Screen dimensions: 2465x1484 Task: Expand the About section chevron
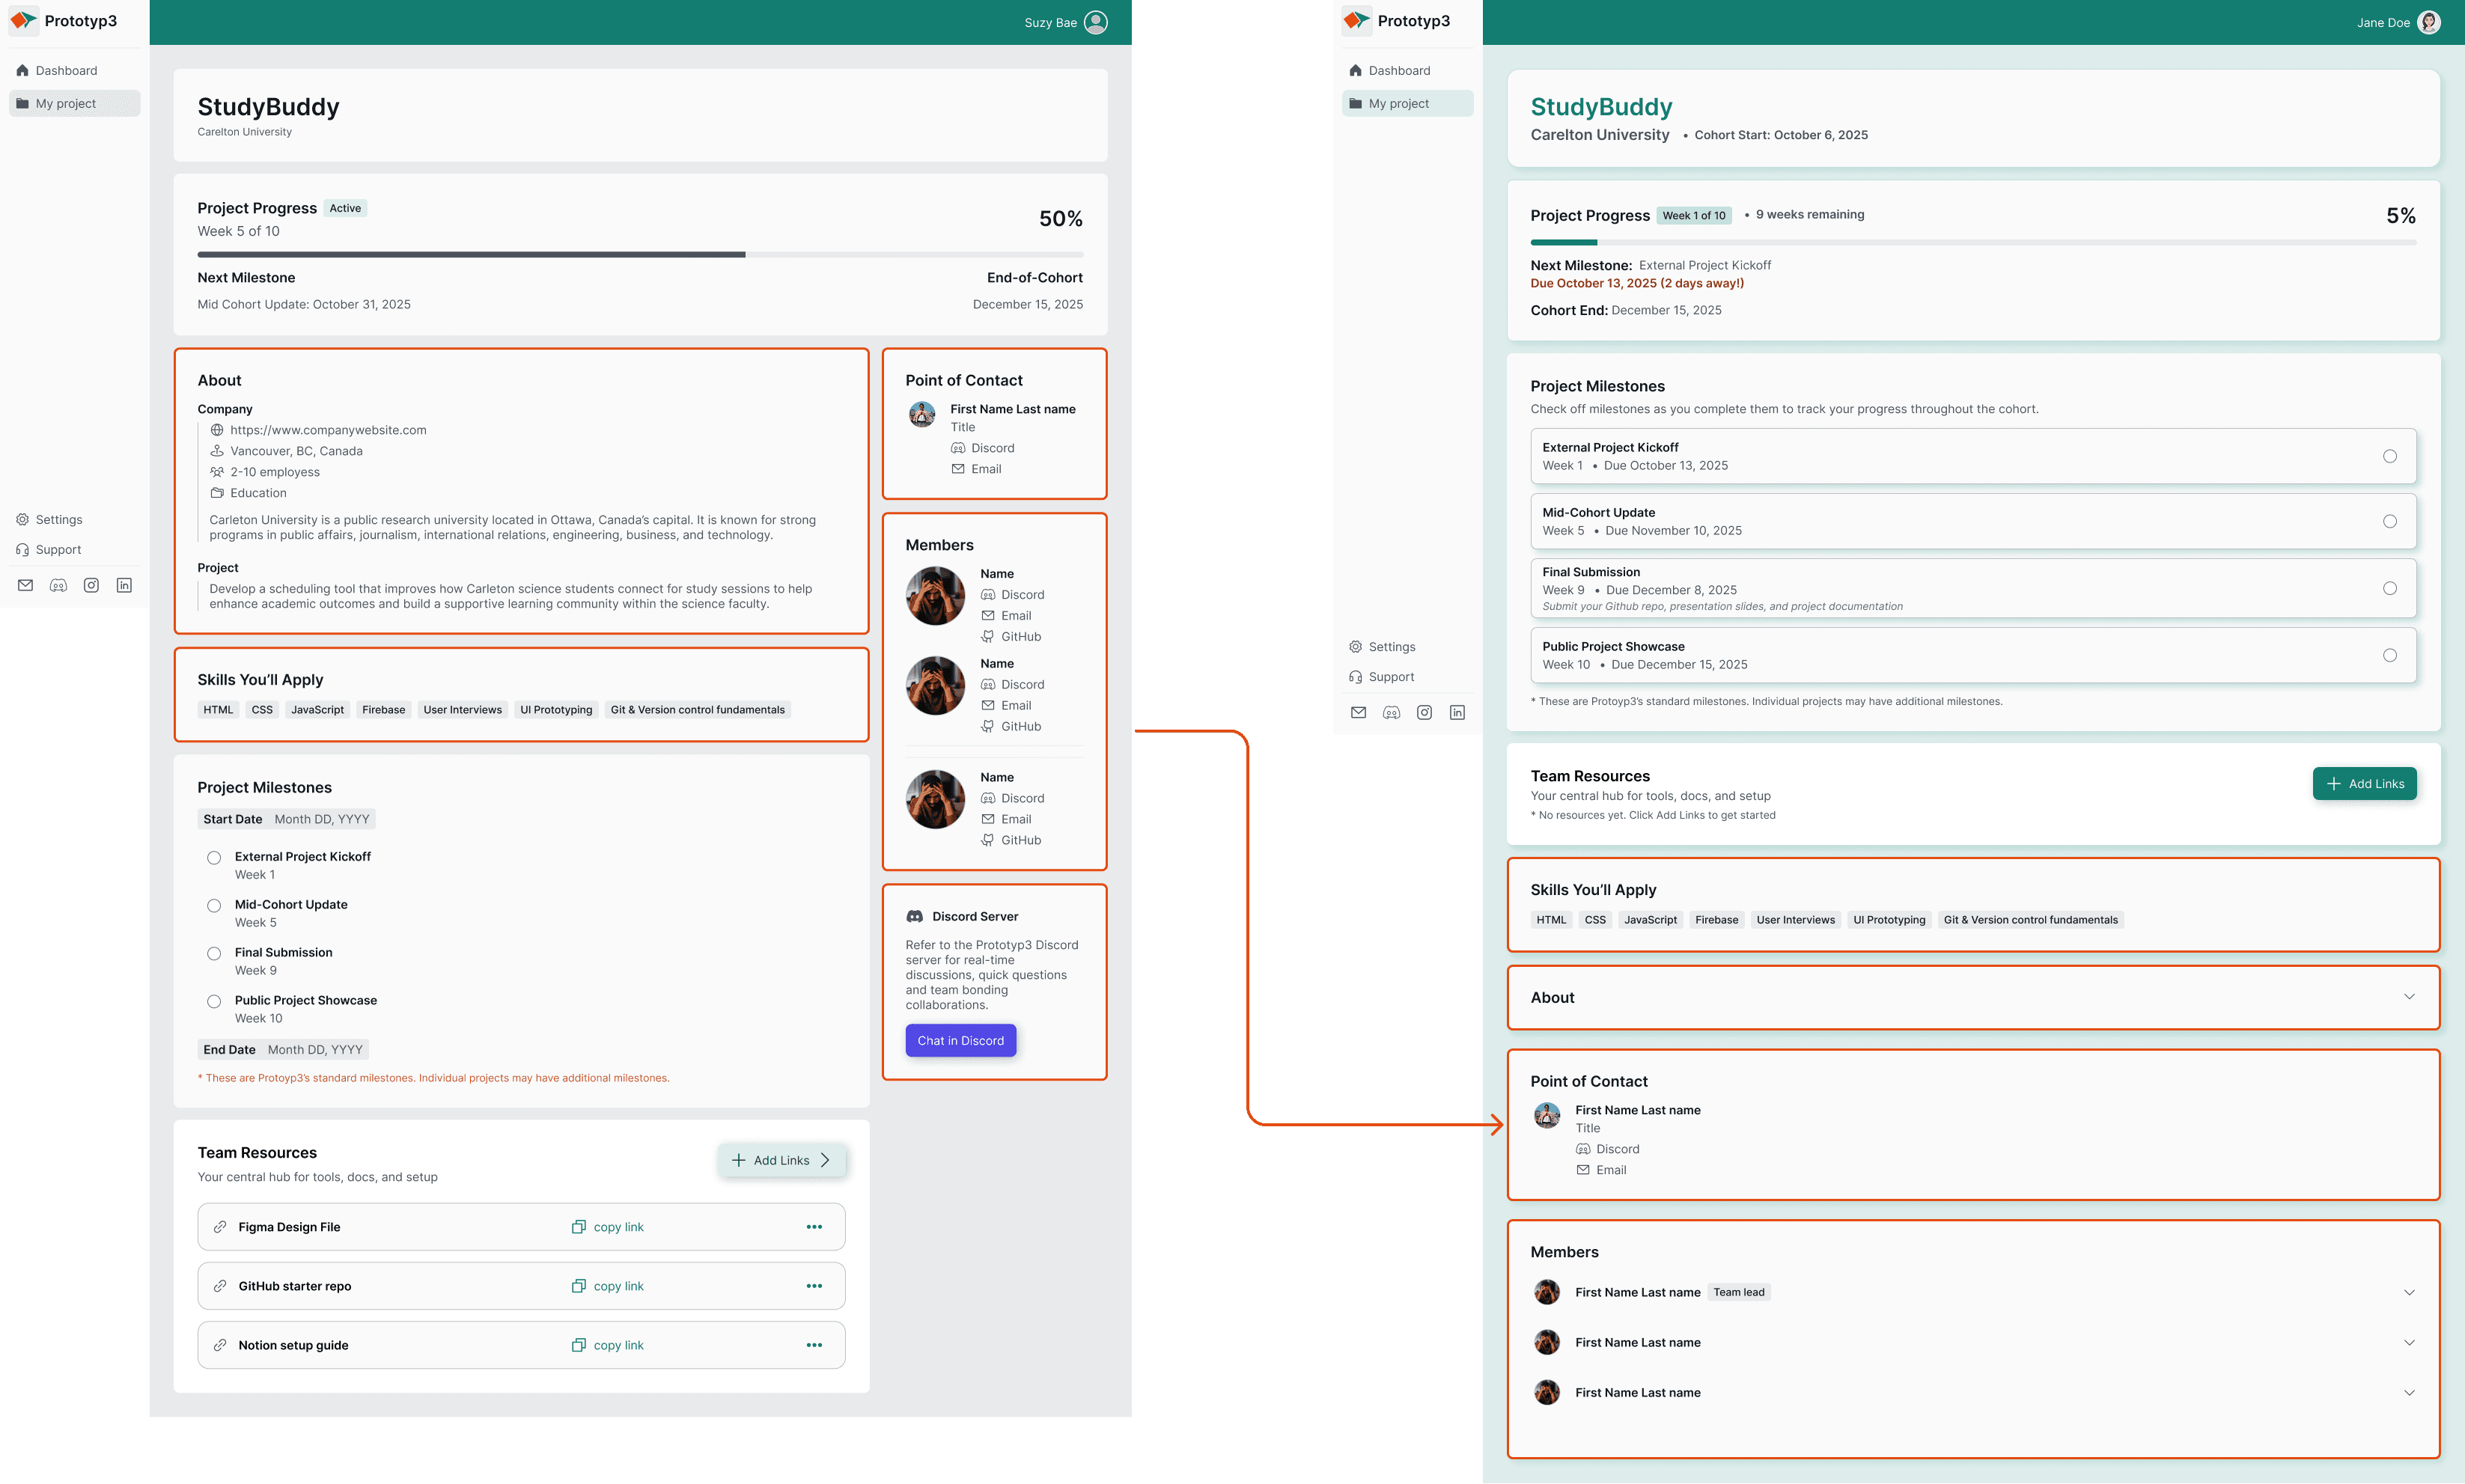tap(2409, 997)
